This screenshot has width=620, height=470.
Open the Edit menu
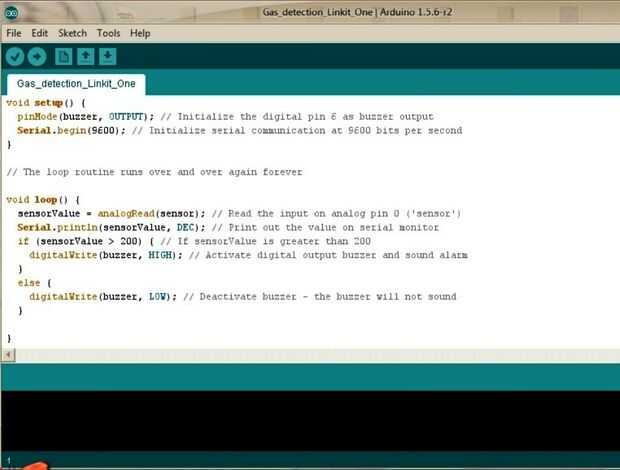click(40, 33)
